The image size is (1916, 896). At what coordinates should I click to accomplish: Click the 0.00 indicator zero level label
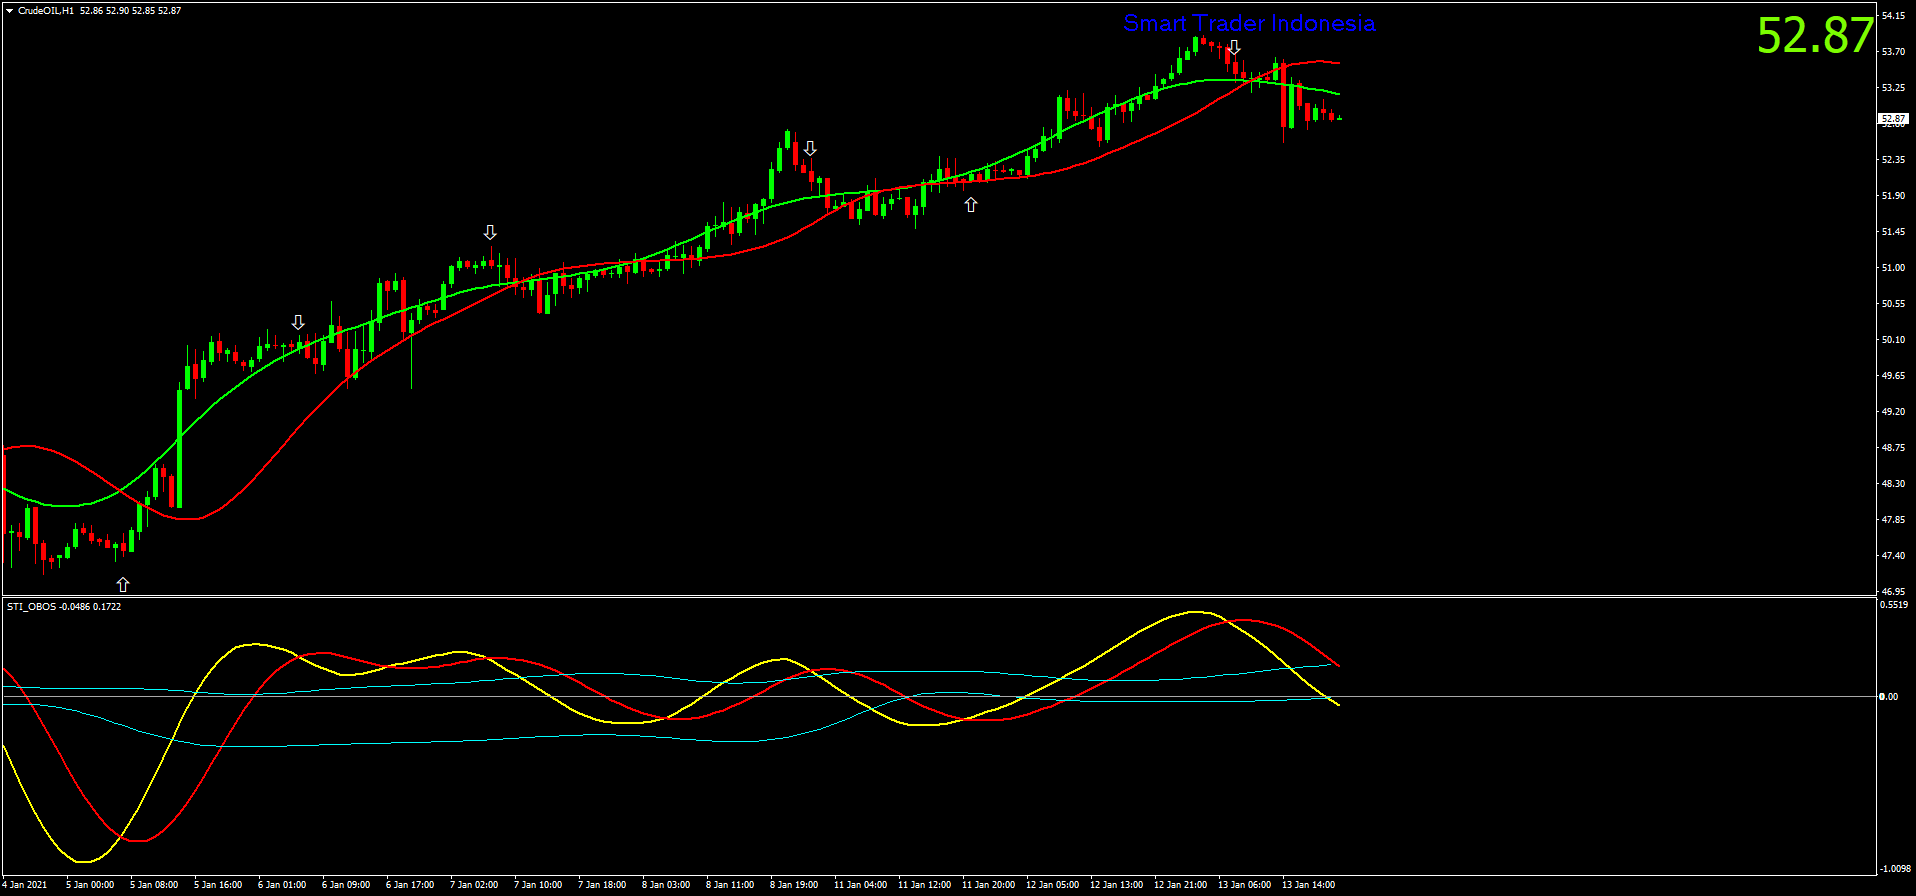point(1889,697)
